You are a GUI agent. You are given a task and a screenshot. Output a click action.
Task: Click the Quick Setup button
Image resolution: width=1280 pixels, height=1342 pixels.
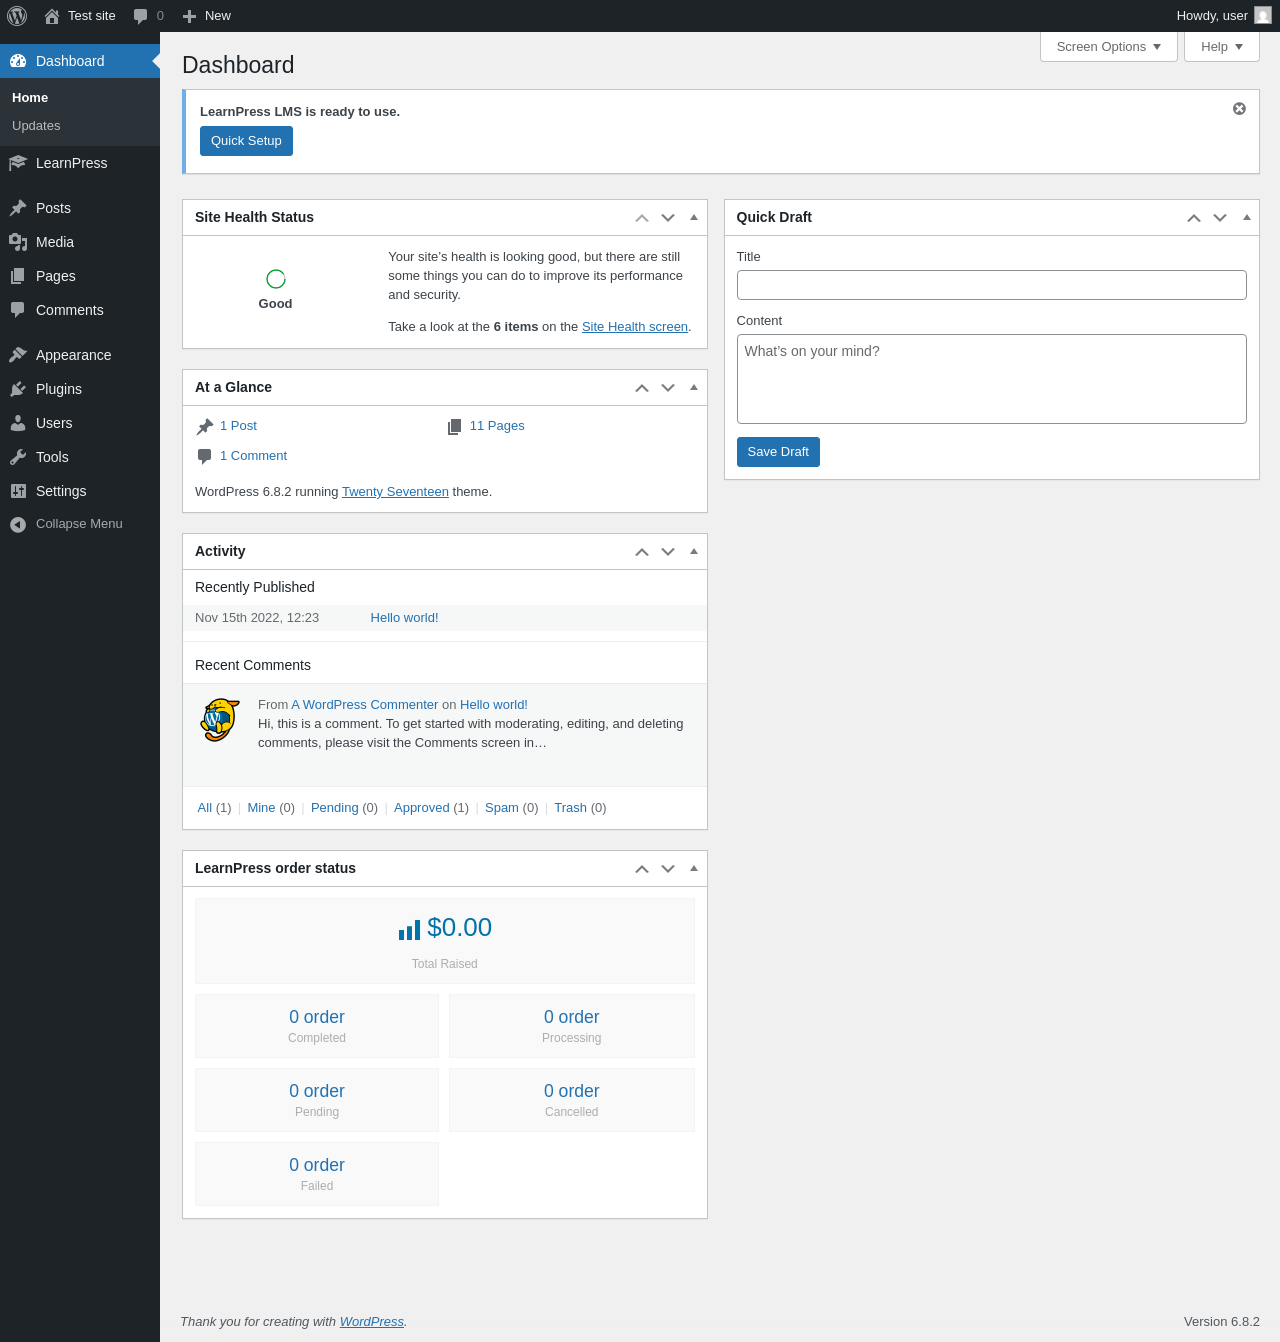coord(246,141)
